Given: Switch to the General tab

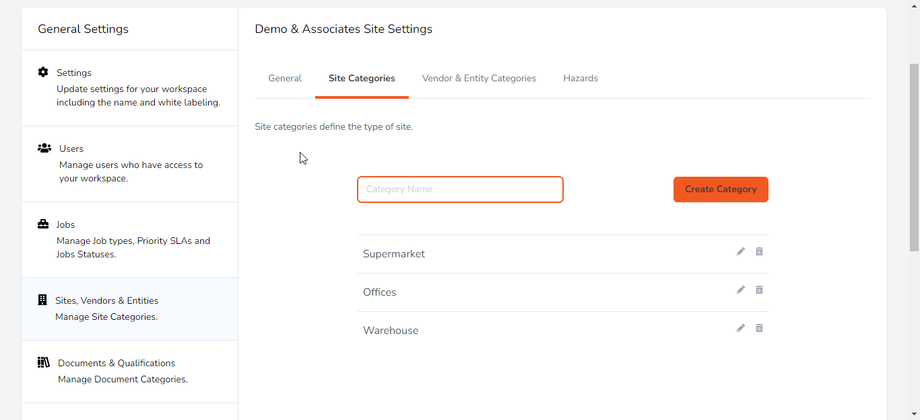Looking at the screenshot, I should pyautogui.click(x=285, y=78).
